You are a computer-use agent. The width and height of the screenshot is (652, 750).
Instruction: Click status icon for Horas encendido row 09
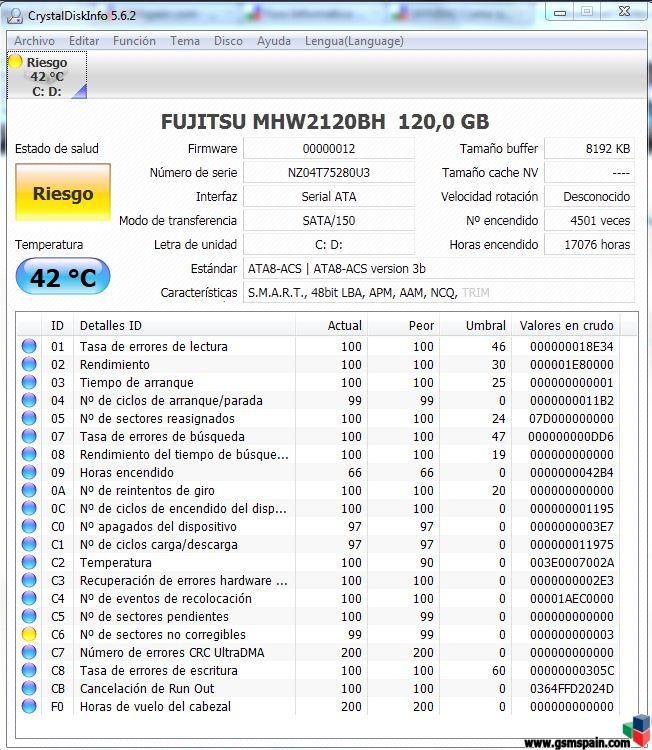29,472
